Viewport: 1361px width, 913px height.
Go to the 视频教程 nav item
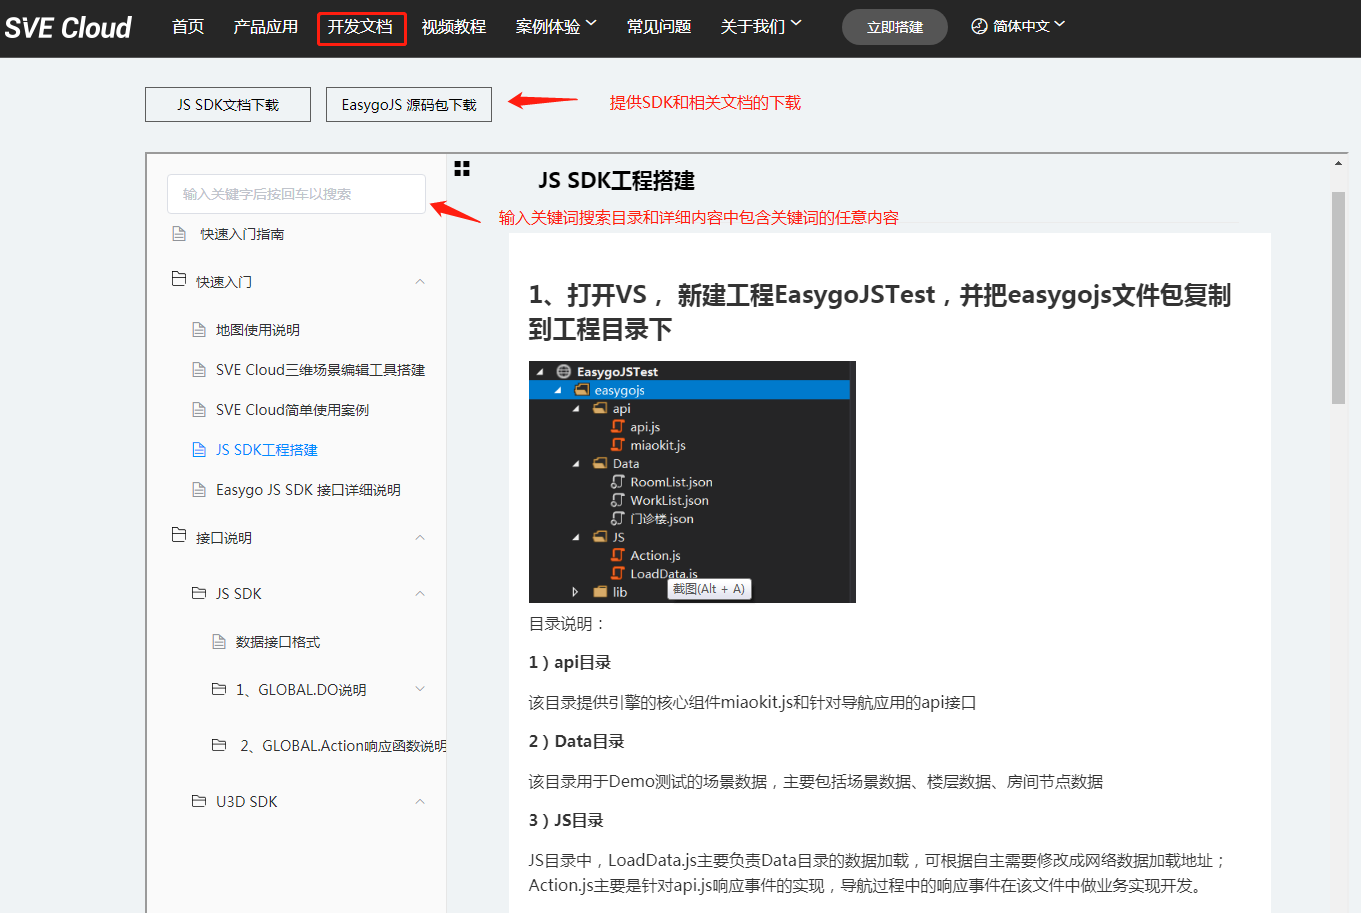coord(453,27)
